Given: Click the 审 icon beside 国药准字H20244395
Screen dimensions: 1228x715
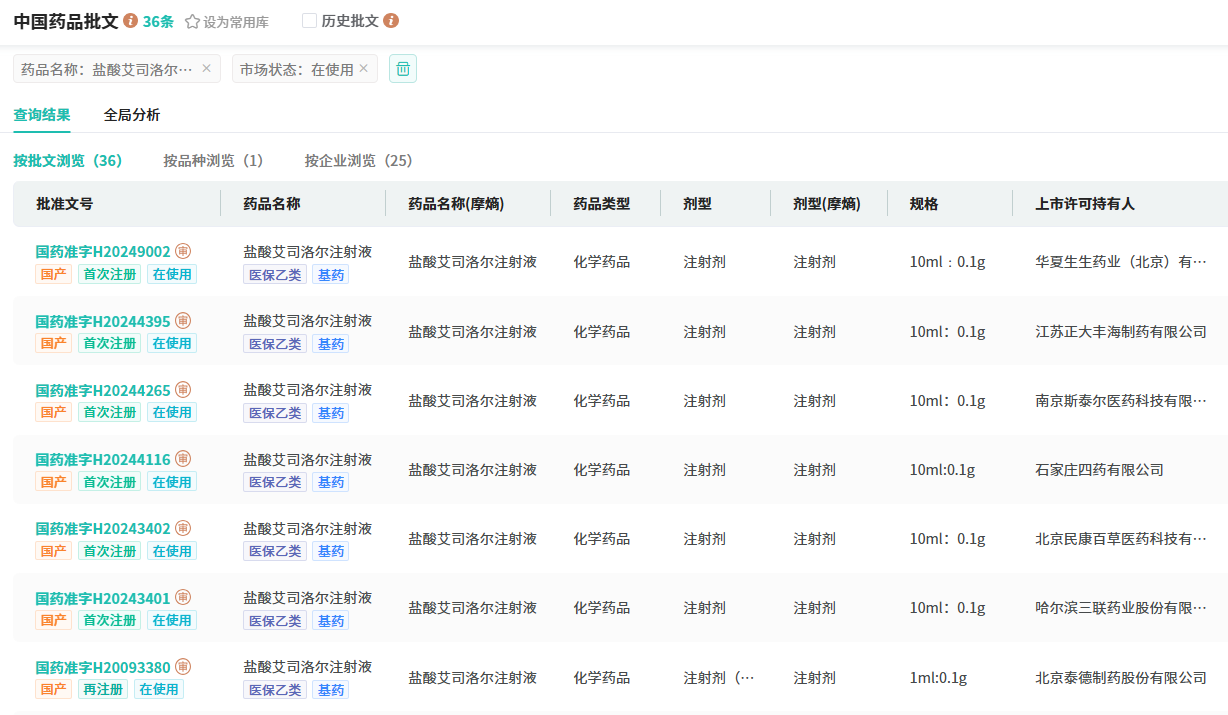Looking at the screenshot, I should [183, 321].
